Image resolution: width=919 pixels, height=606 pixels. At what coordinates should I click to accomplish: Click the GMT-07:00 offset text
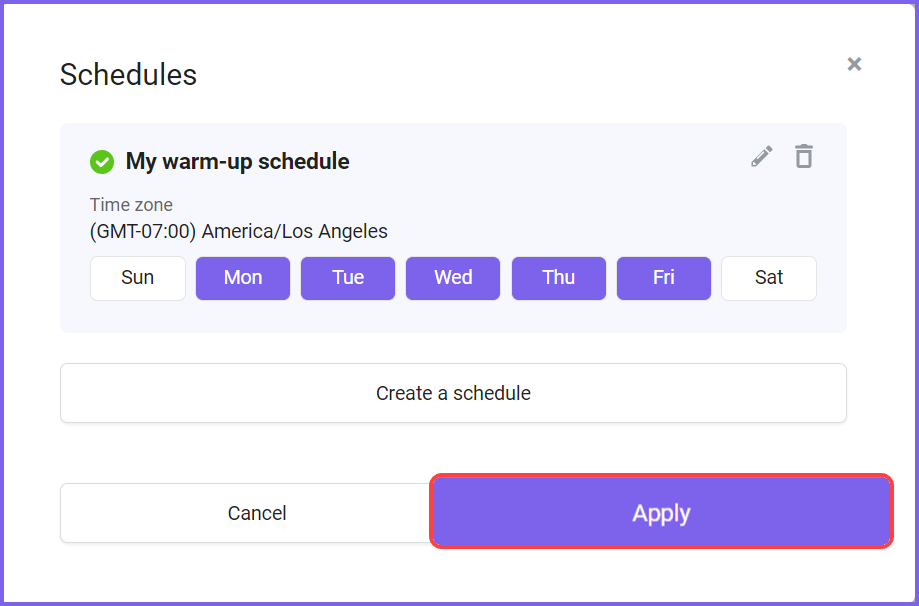(x=142, y=231)
